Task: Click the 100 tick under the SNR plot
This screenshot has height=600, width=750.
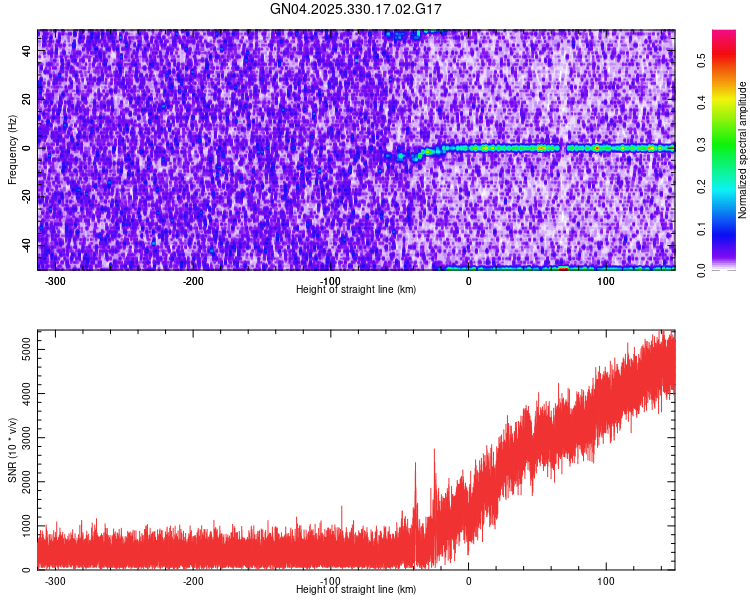Action: pos(605,581)
